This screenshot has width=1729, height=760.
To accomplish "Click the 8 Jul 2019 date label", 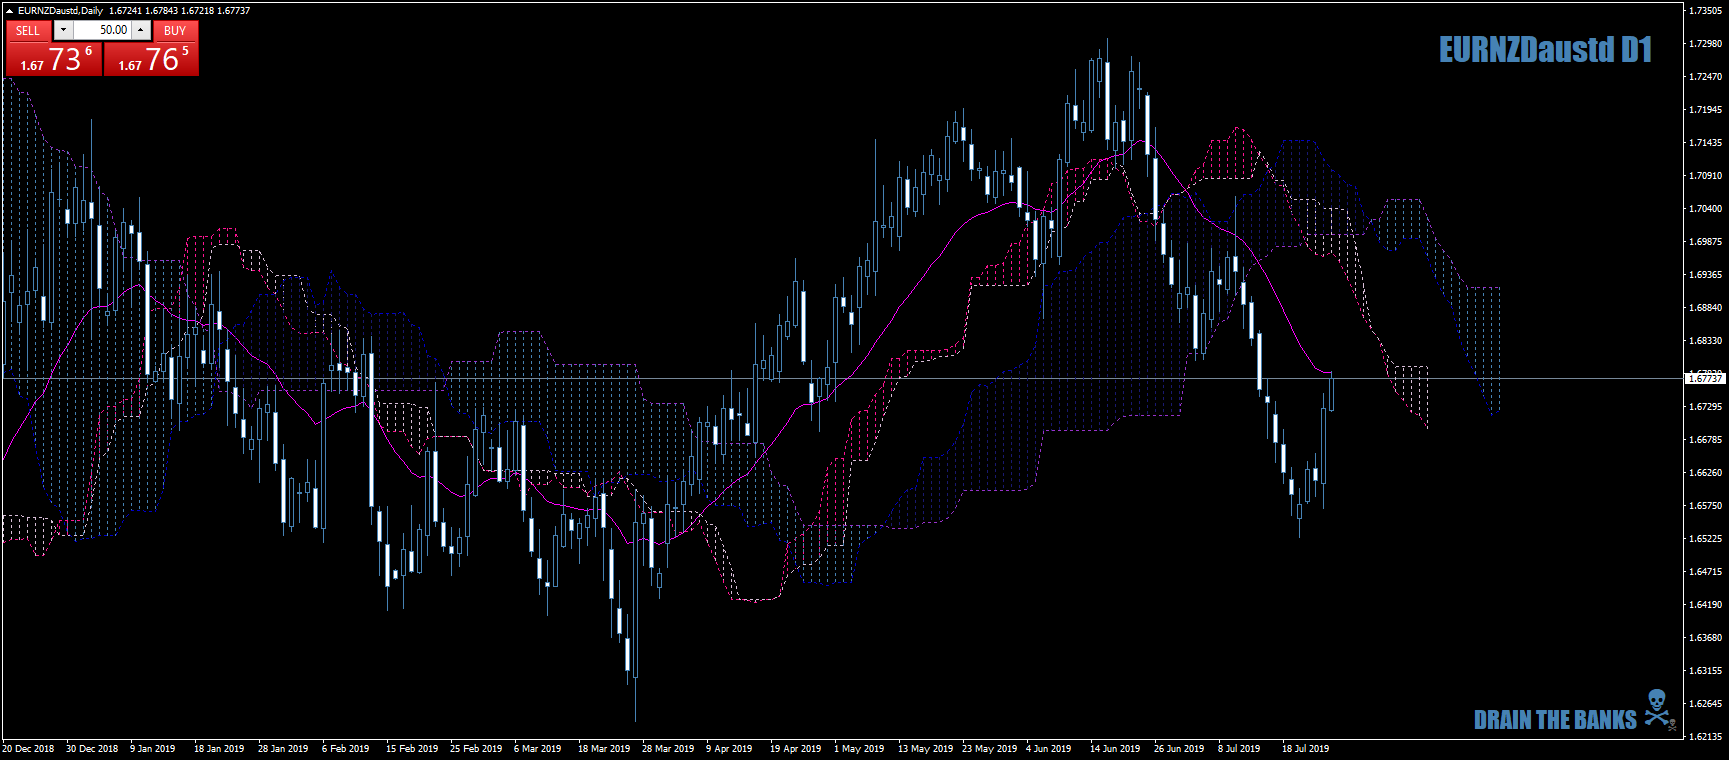I will (x=1239, y=748).
